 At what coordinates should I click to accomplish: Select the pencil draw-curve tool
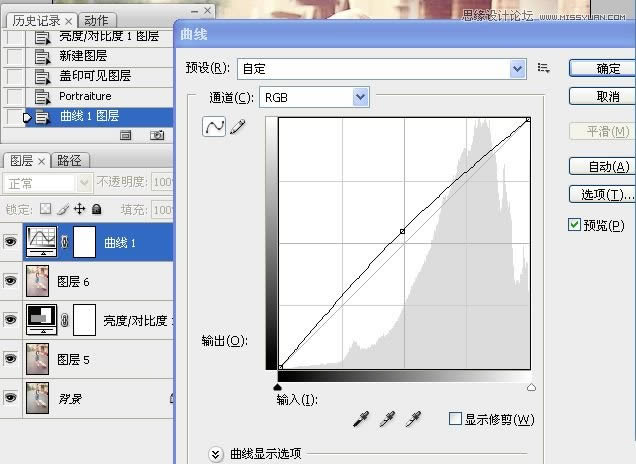238,128
